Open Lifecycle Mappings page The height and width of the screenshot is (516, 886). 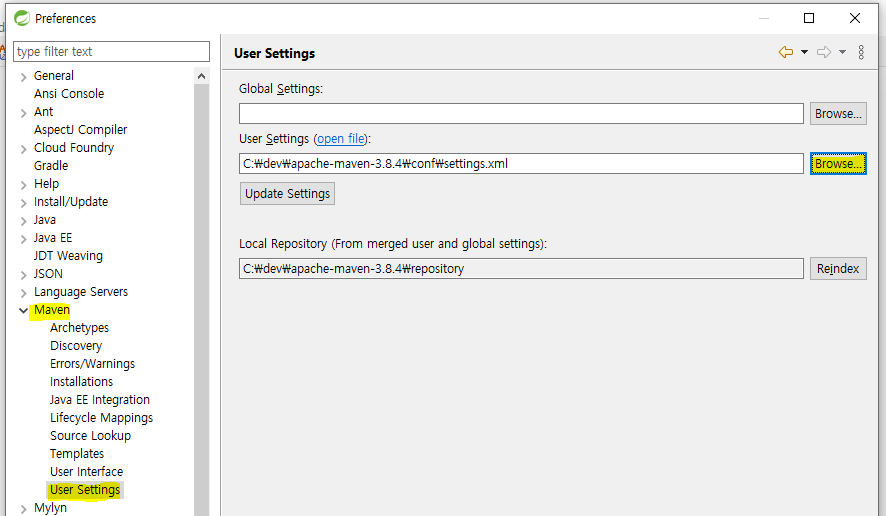(x=101, y=418)
